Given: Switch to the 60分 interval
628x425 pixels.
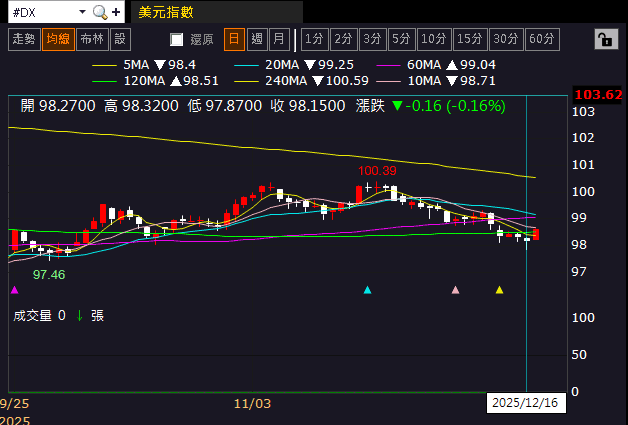Looking at the screenshot, I should [542, 39].
